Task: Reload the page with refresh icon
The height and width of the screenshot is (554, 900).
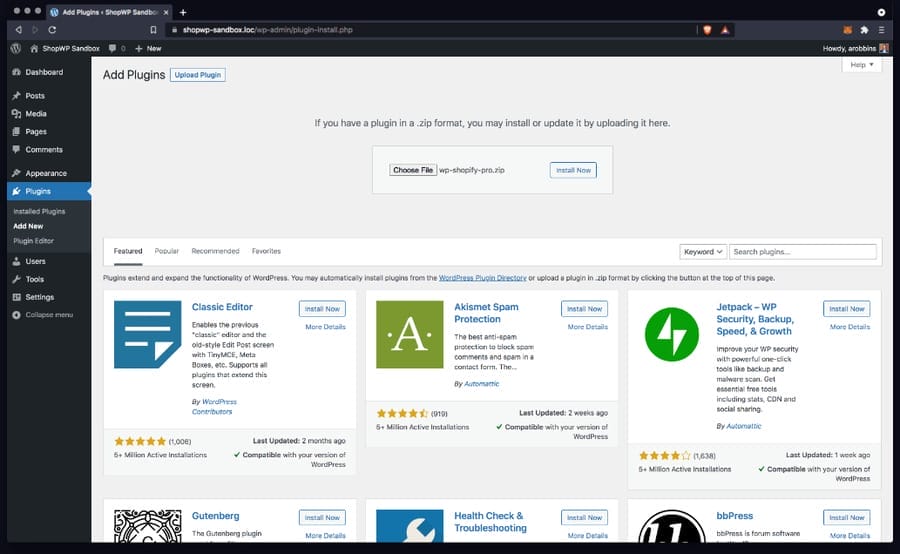Action: pos(52,30)
